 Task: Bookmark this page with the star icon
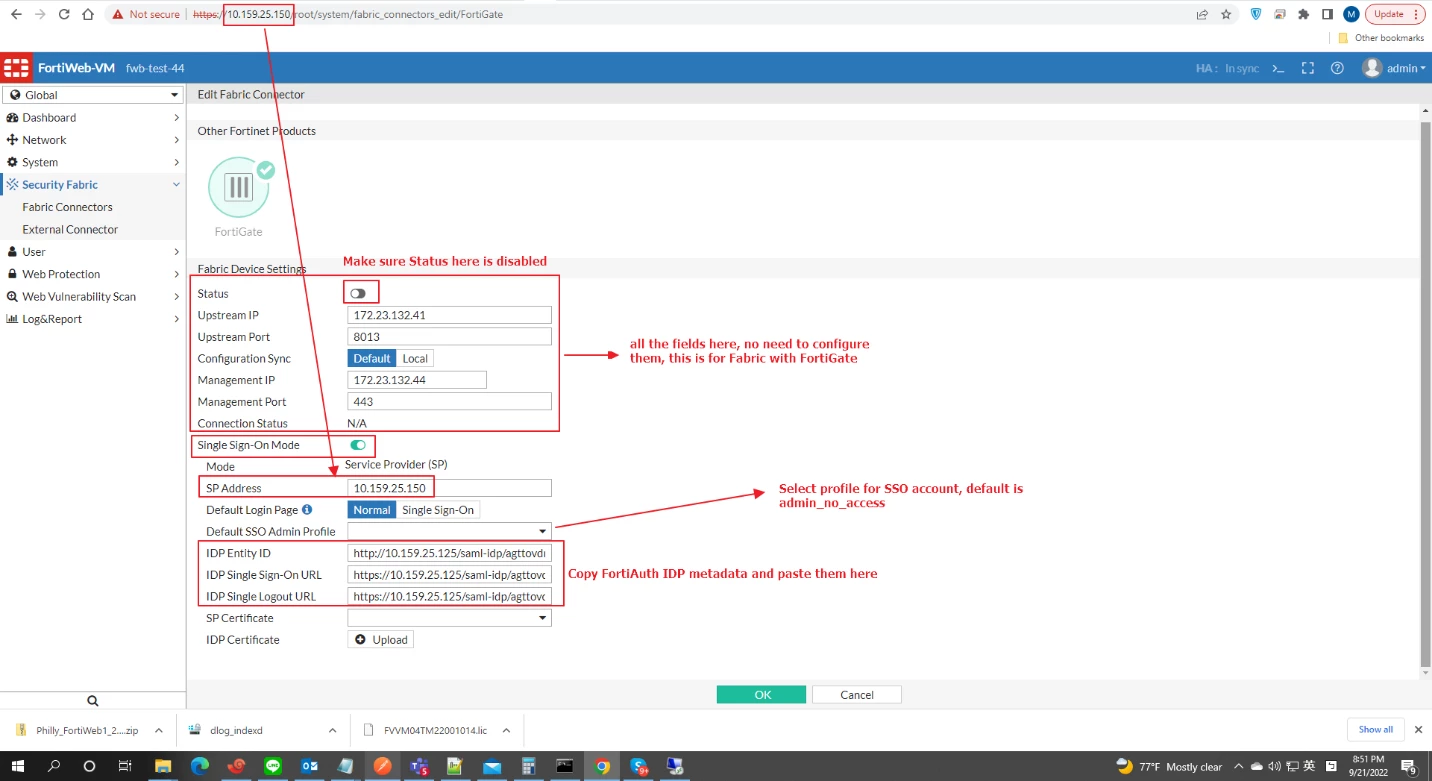pyautogui.click(x=1226, y=14)
